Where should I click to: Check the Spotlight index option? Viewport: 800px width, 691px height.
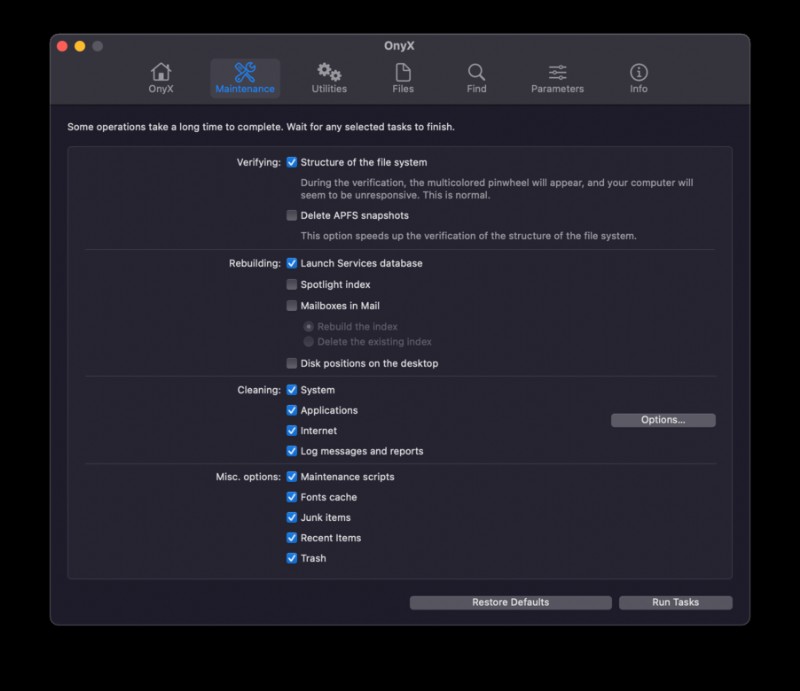pos(292,284)
